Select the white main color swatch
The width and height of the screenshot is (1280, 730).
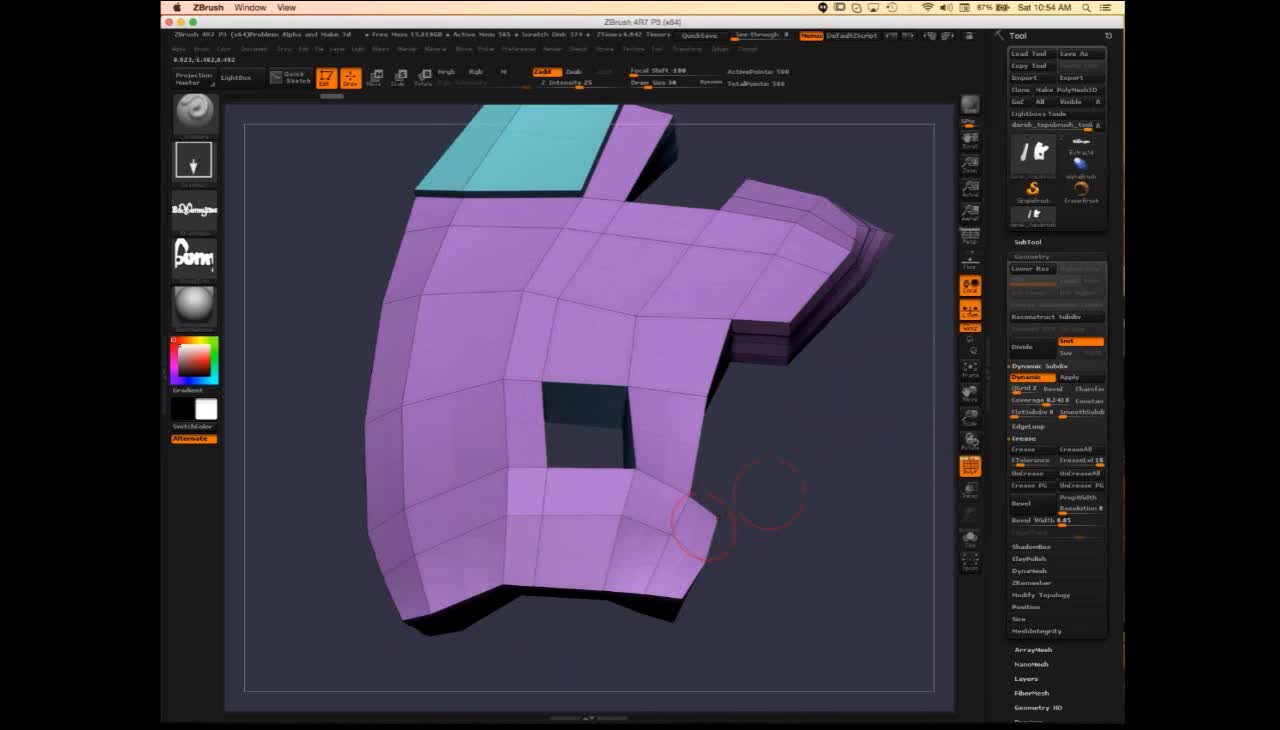coord(206,409)
